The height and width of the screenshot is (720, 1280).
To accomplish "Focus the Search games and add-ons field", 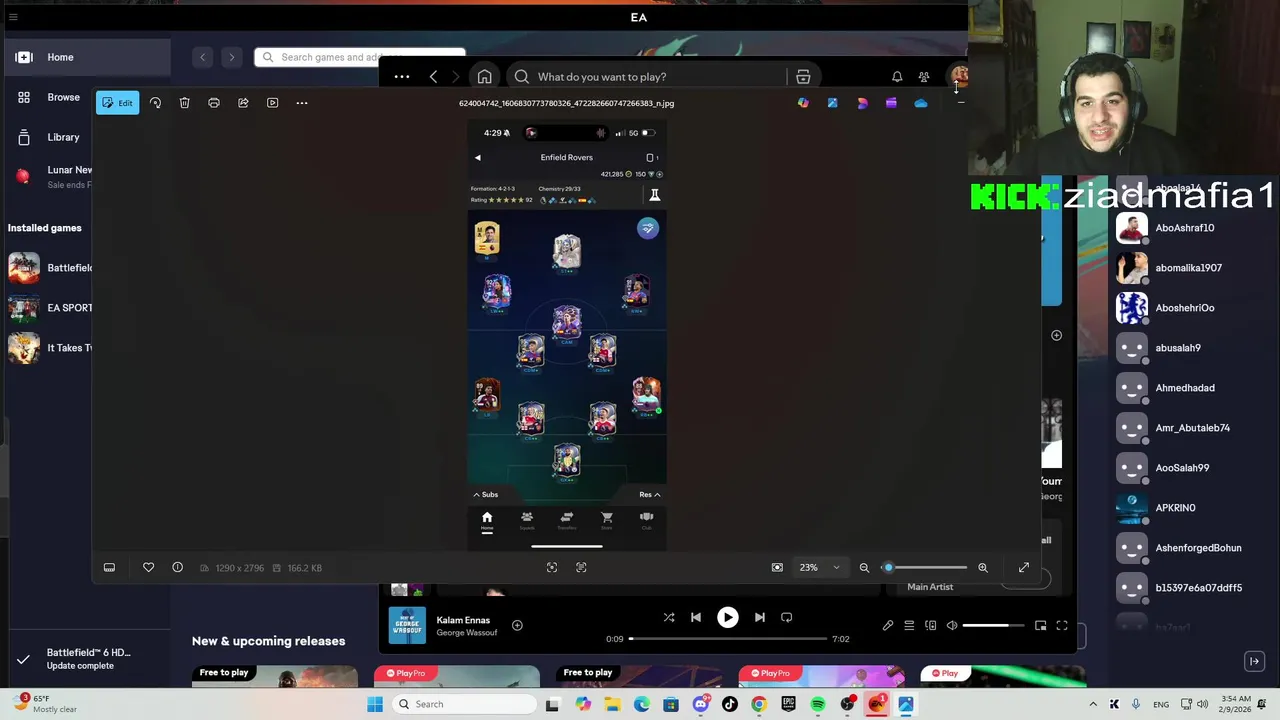I will click(x=360, y=57).
